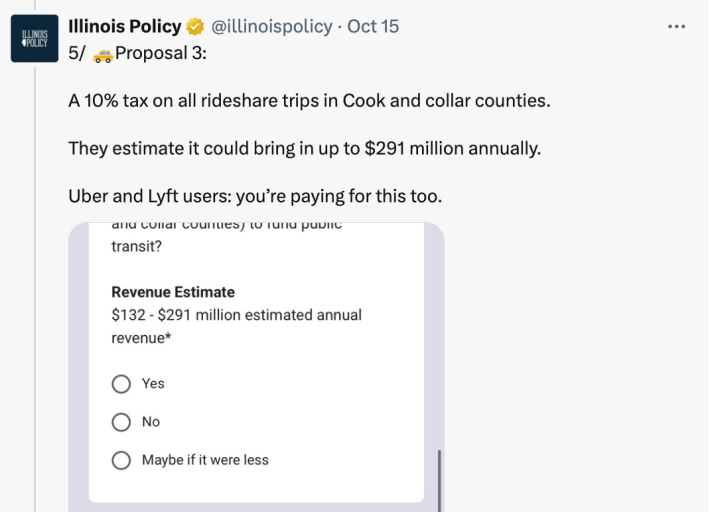710x512 pixels.
Task: Open the Illinois Policy display name link
Action: [x=124, y=27]
